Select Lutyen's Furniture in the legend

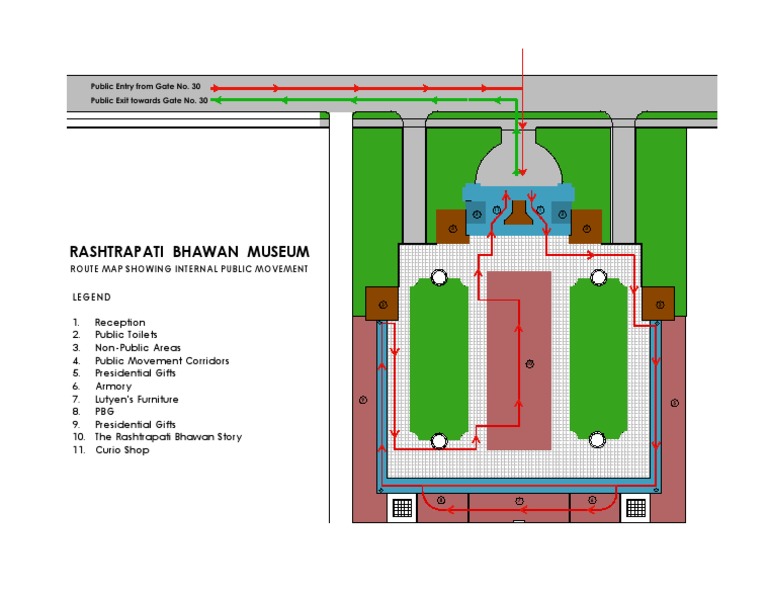coord(139,398)
